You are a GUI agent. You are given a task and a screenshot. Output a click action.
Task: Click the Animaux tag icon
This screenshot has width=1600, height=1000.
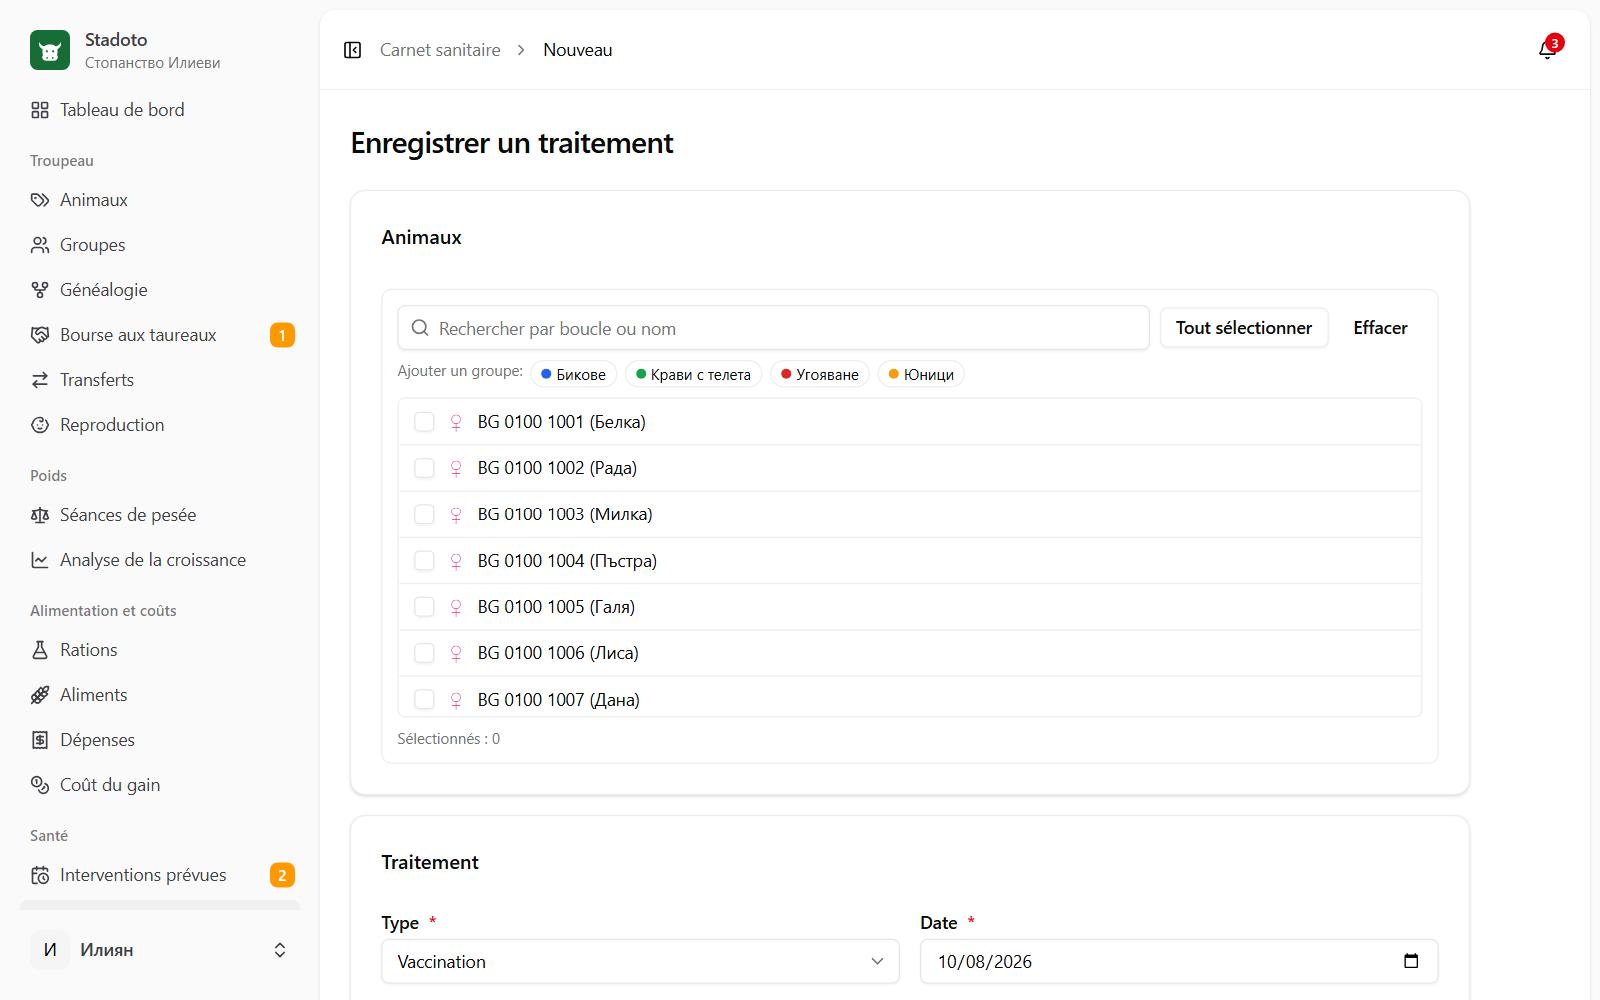[x=40, y=200]
